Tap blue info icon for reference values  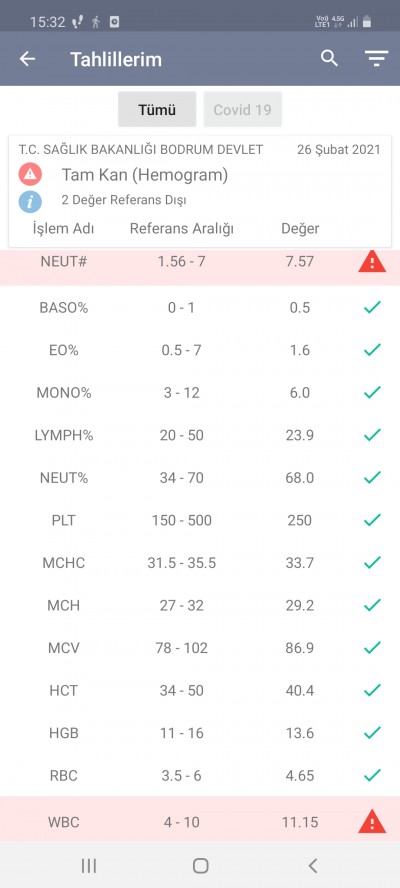click(30, 200)
